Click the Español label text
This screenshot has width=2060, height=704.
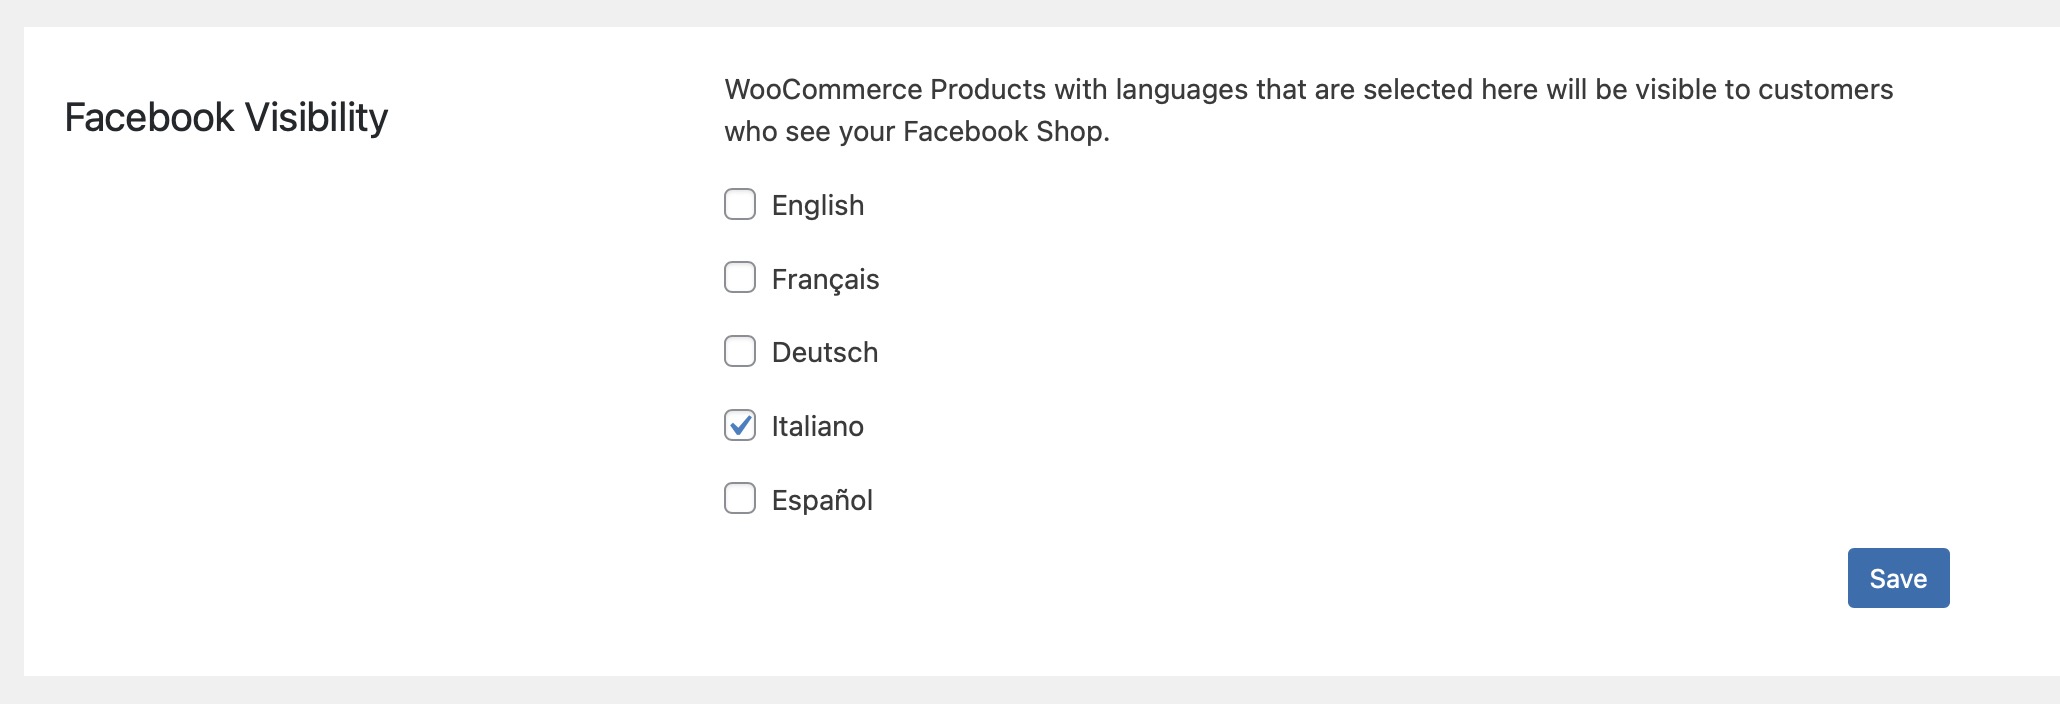(x=822, y=500)
